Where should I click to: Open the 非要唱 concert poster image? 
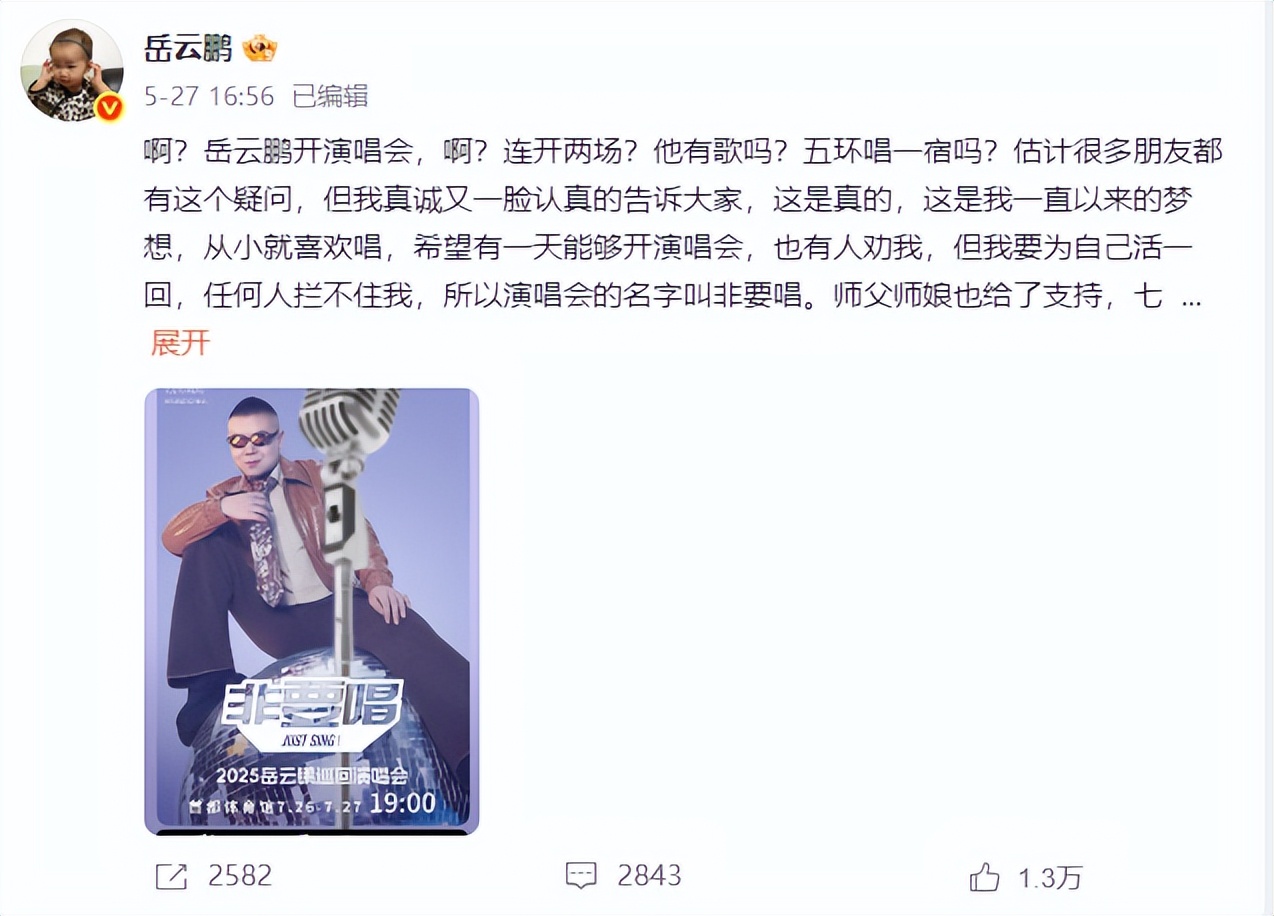pos(312,611)
